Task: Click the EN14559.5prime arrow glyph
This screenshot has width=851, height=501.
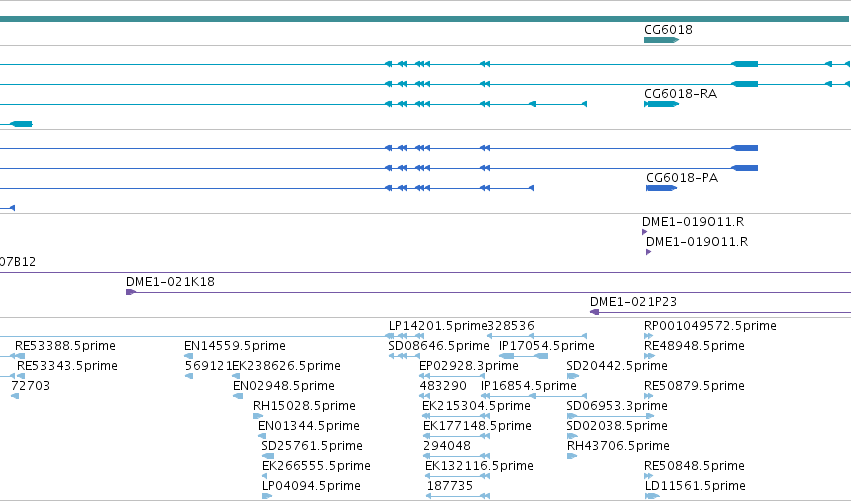Action: (x=188, y=357)
